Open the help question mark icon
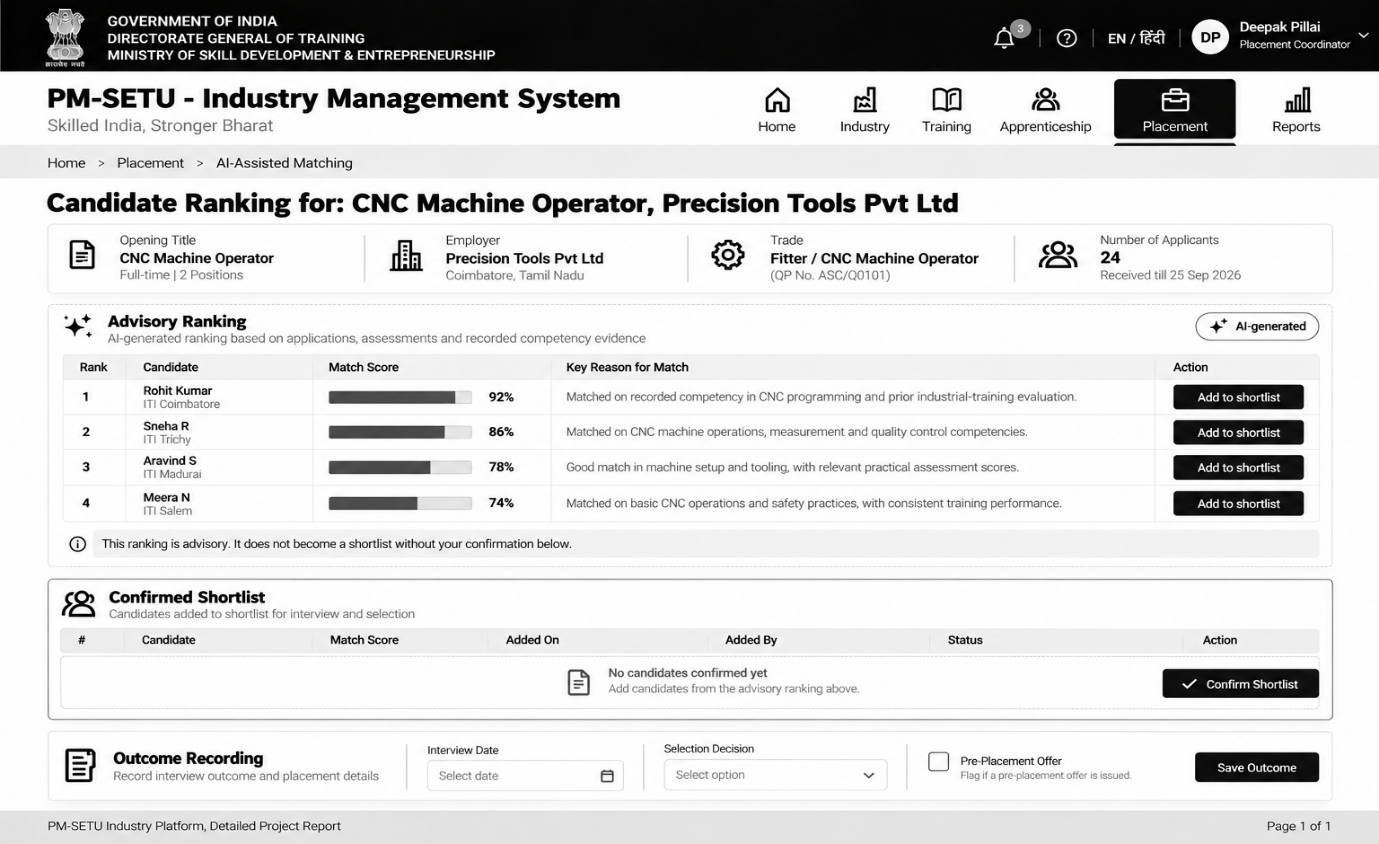Image resolution: width=1379 pixels, height=844 pixels. (x=1067, y=38)
